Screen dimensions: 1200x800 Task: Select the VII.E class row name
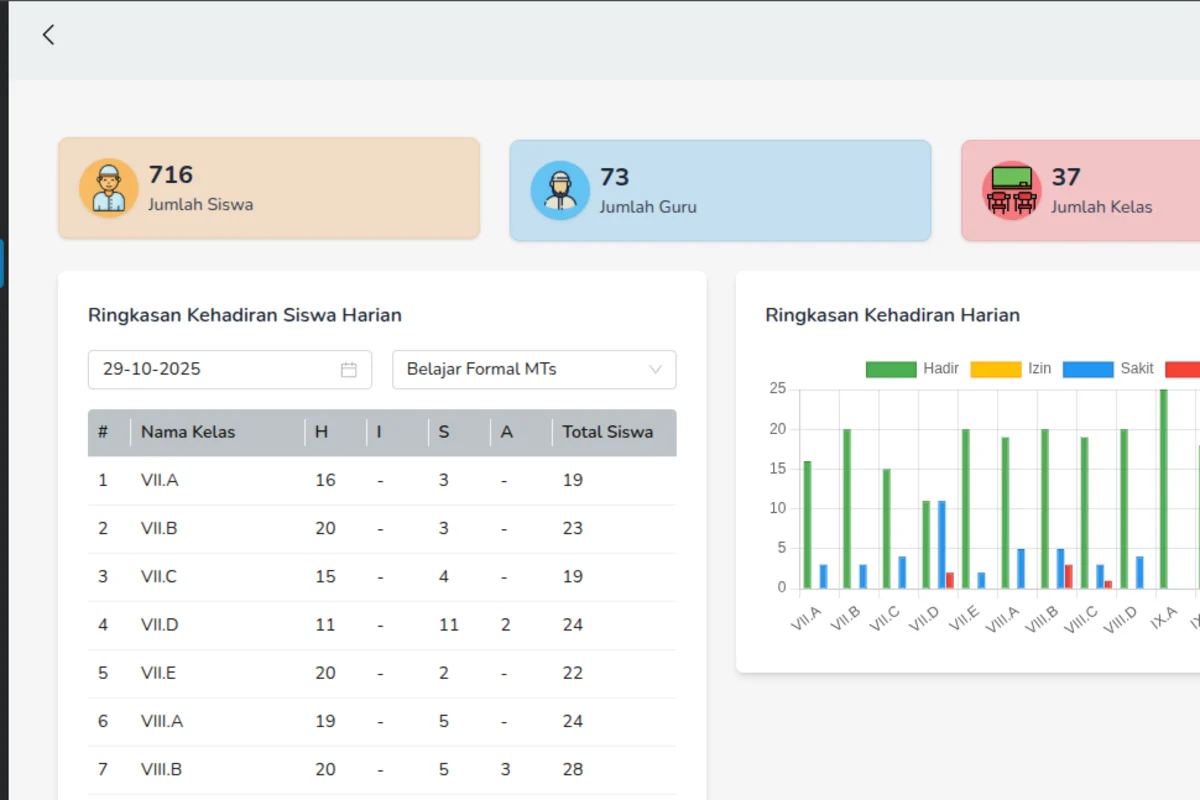point(158,673)
